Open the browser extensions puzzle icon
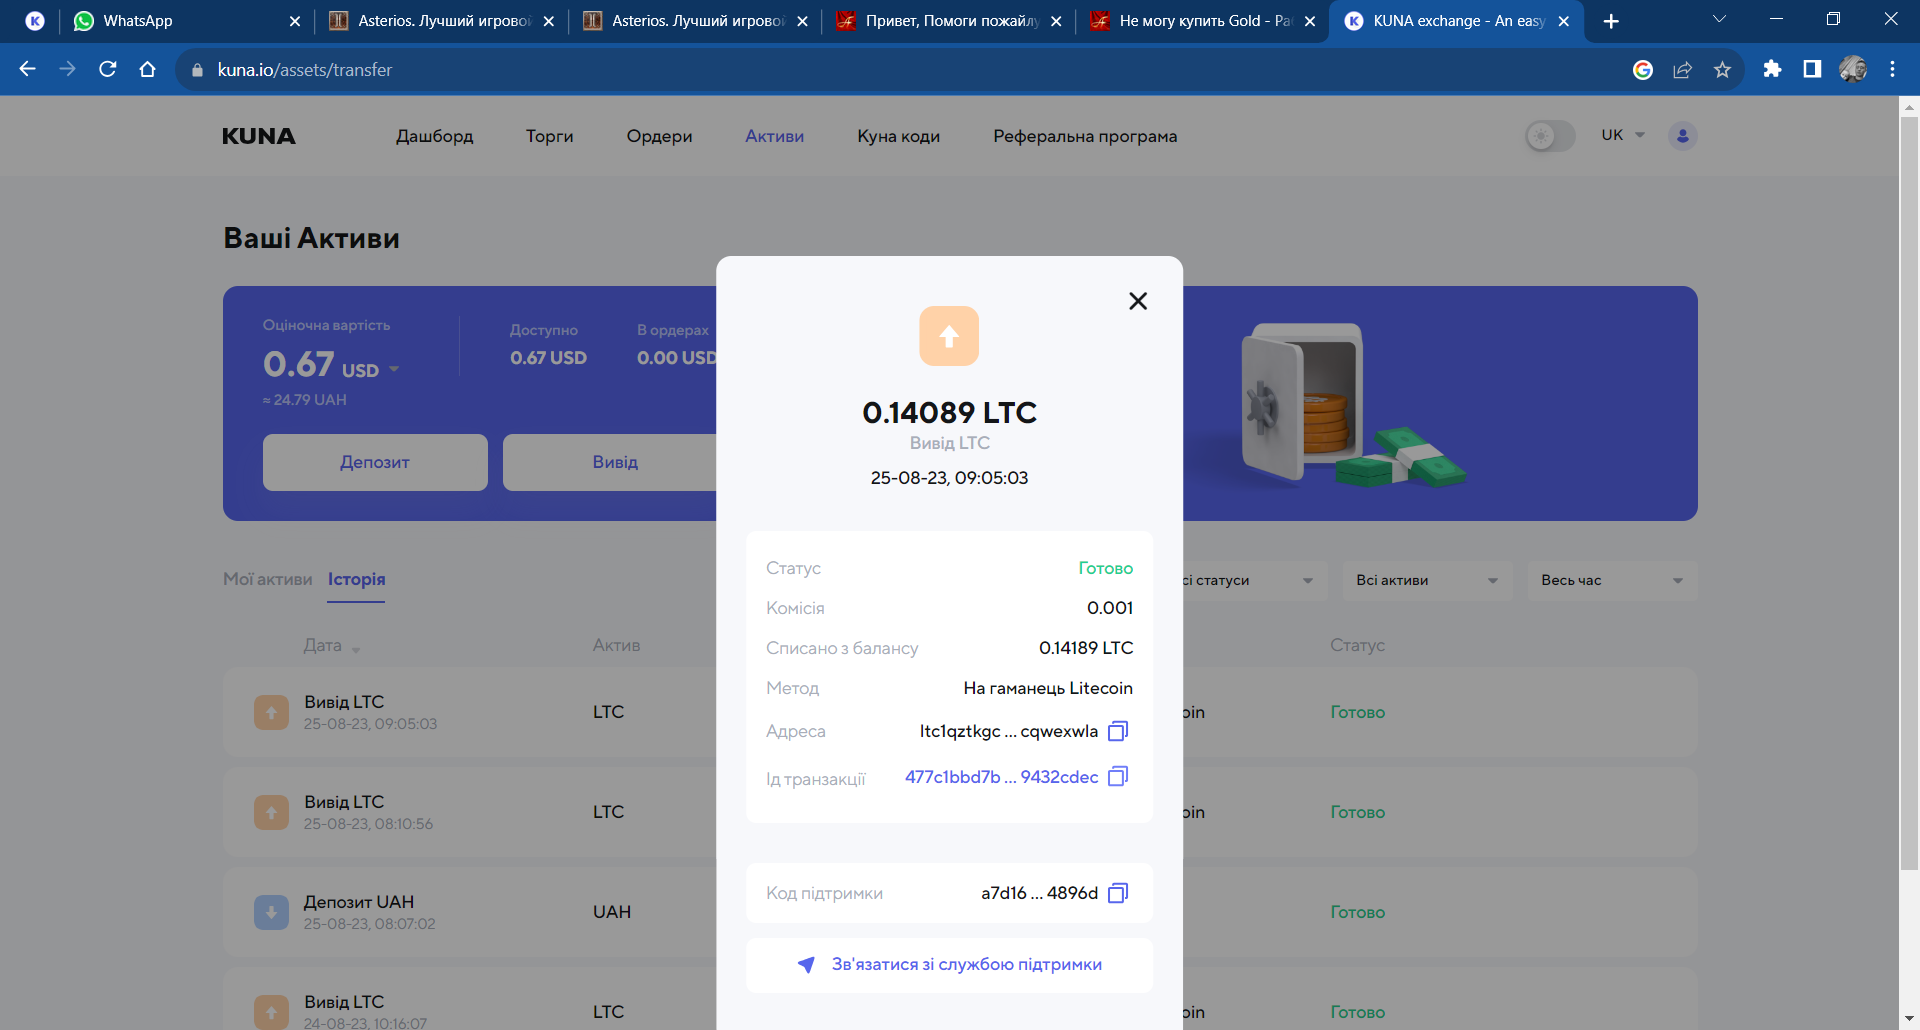This screenshot has width=1920, height=1030. coord(1772,70)
